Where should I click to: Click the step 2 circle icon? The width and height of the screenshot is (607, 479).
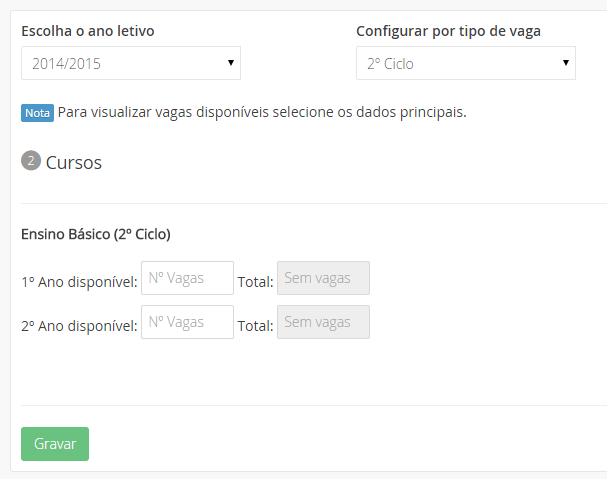click(31, 161)
